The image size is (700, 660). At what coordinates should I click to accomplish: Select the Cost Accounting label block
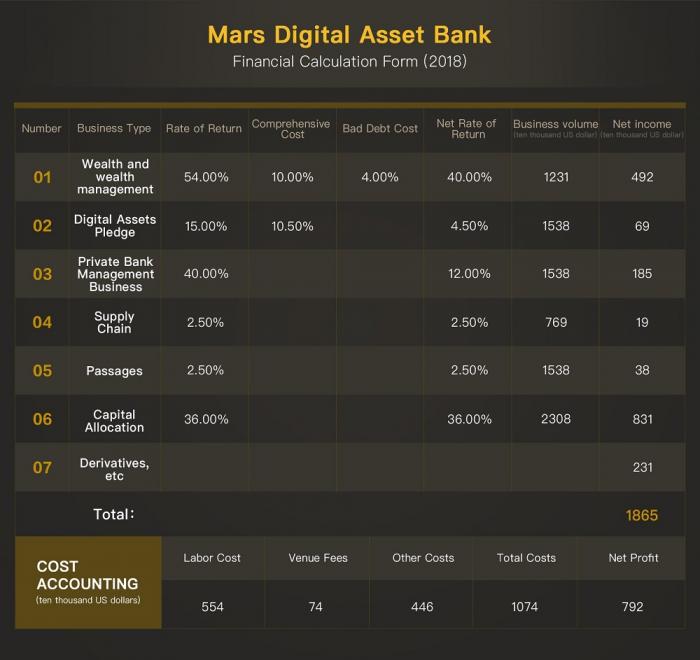pyautogui.click(x=88, y=583)
